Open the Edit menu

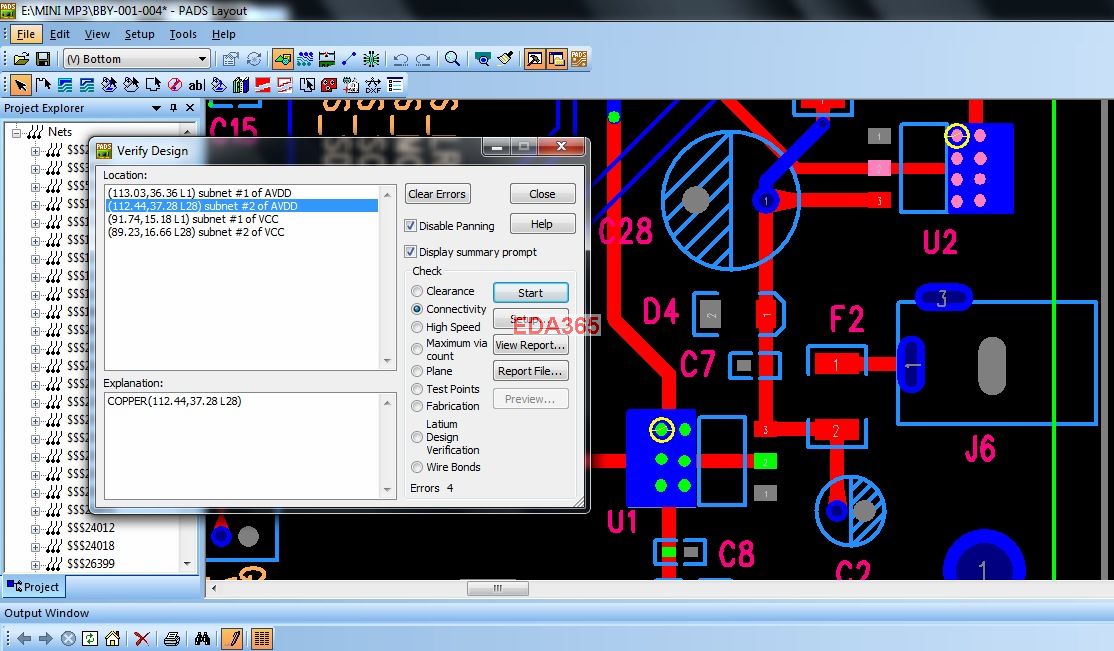(x=60, y=34)
